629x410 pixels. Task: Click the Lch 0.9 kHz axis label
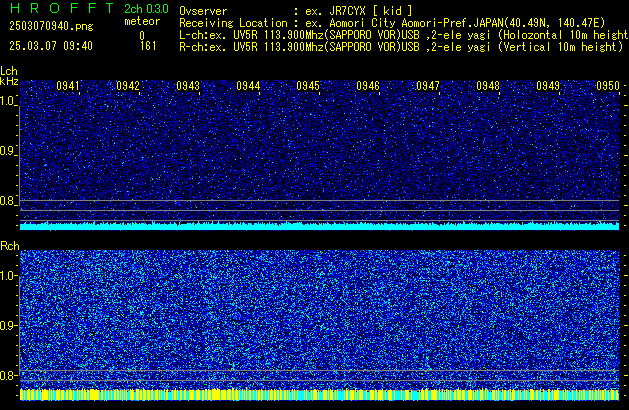click(x=8, y=151)
